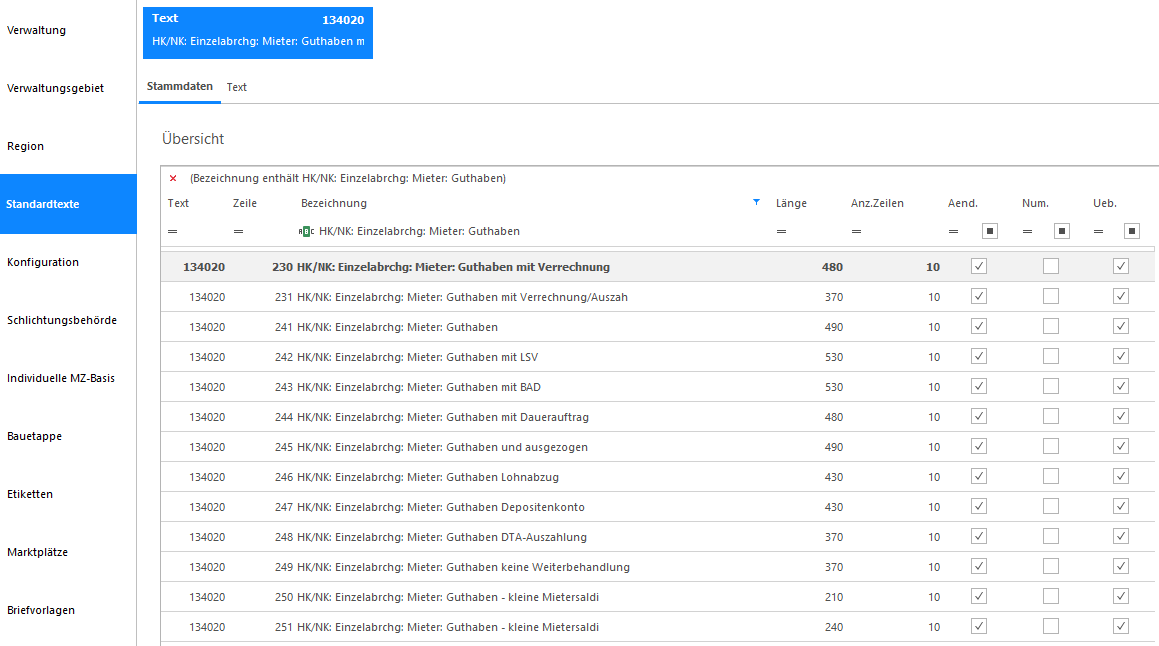Sort by the Länge column header
The width and height of the screenshot is (1159, 646).
[791, 203]
